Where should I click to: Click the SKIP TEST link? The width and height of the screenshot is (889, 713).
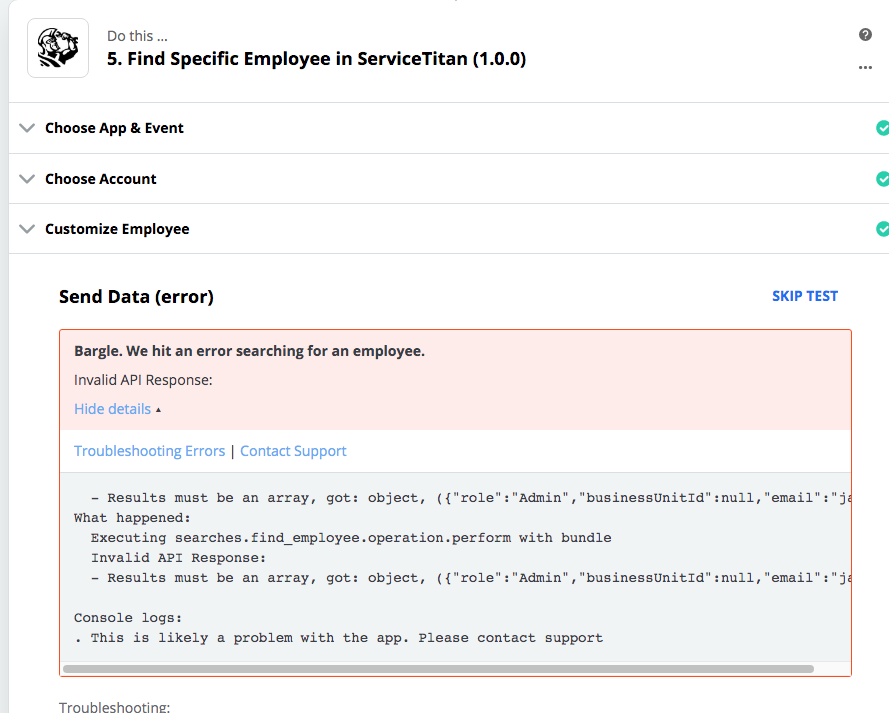coord(805,296)
